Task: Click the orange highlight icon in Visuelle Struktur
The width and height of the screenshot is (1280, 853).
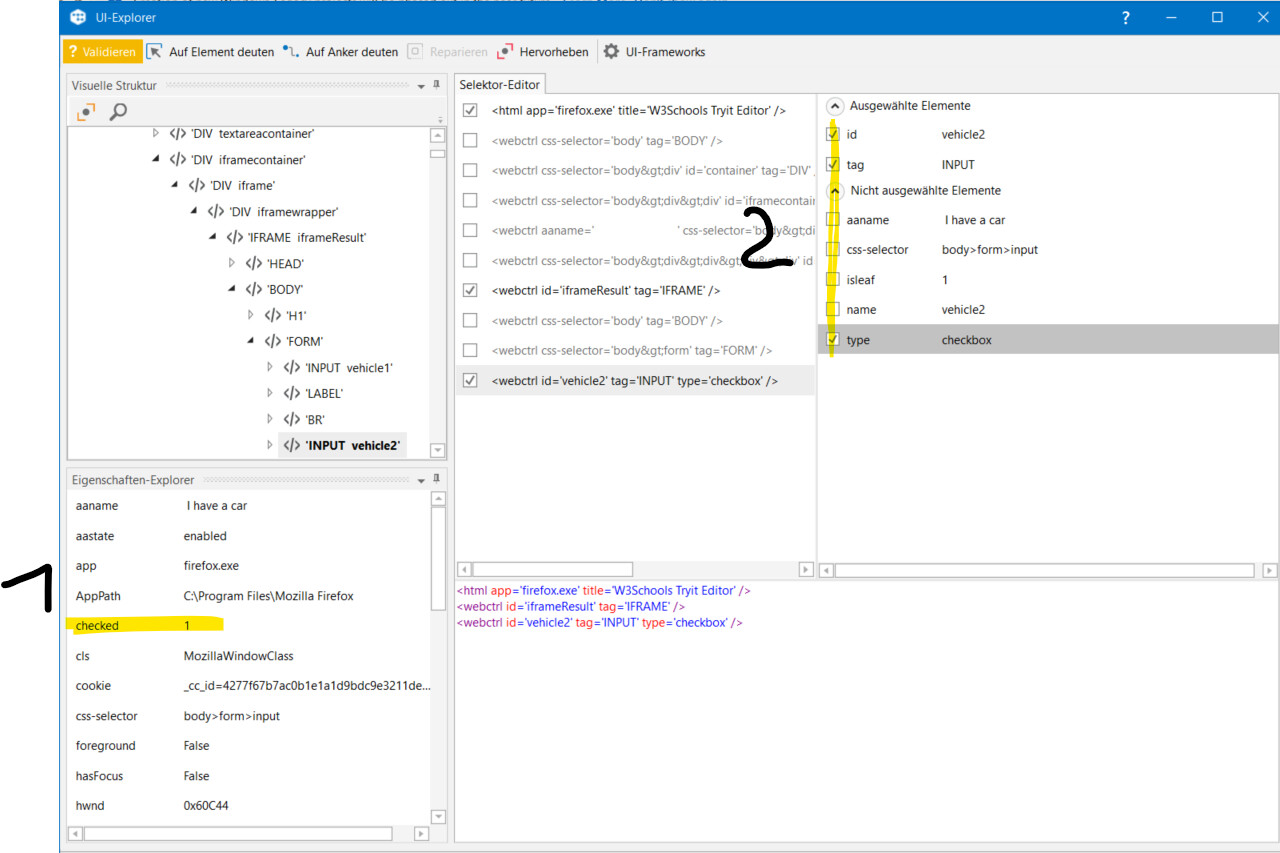Action: tap(86, 112)
